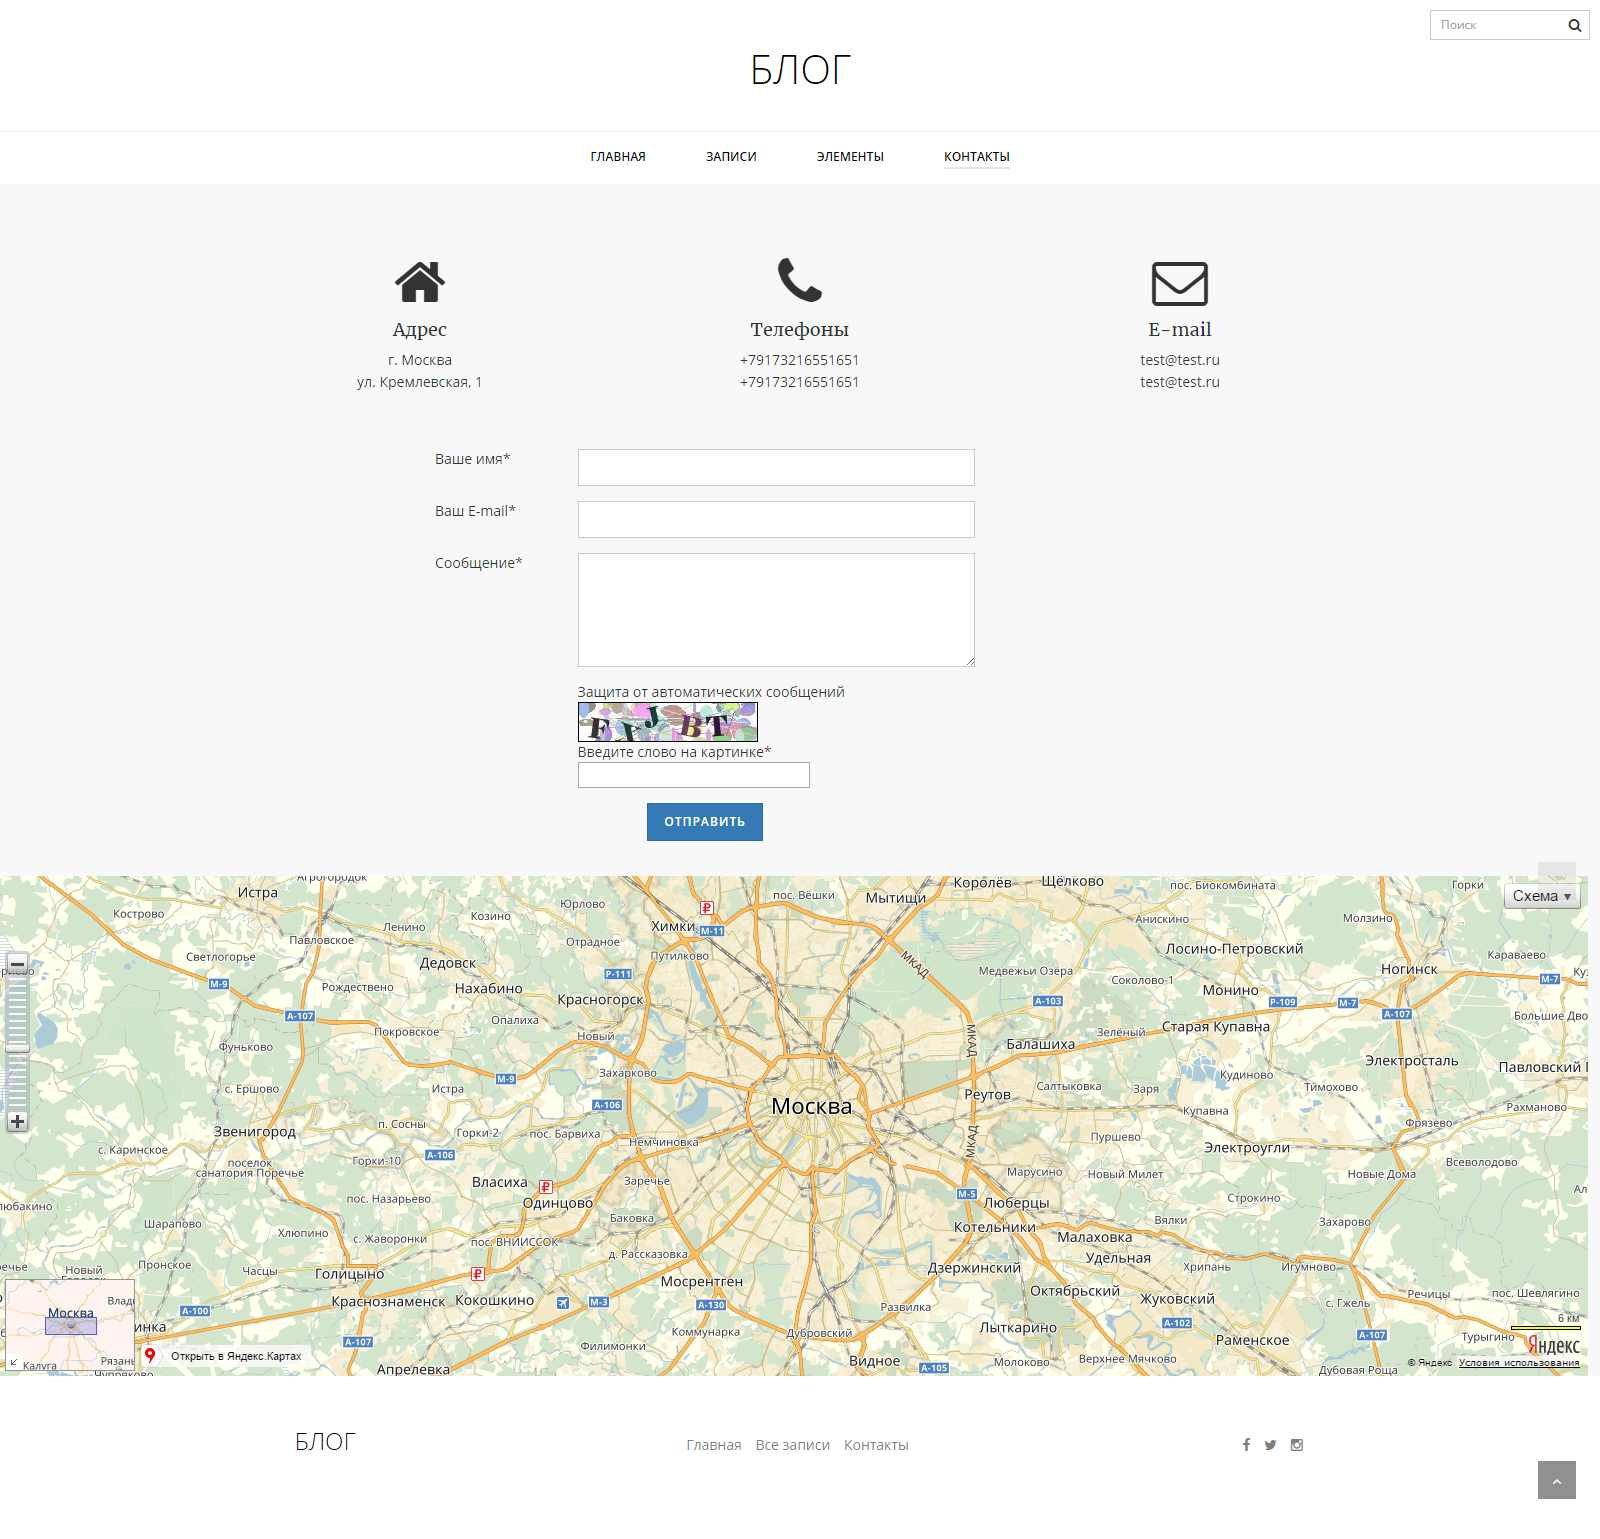Click the envelope E-mail icon
Screen dimensions: 1600x1539
click(x=1179, y=284)
